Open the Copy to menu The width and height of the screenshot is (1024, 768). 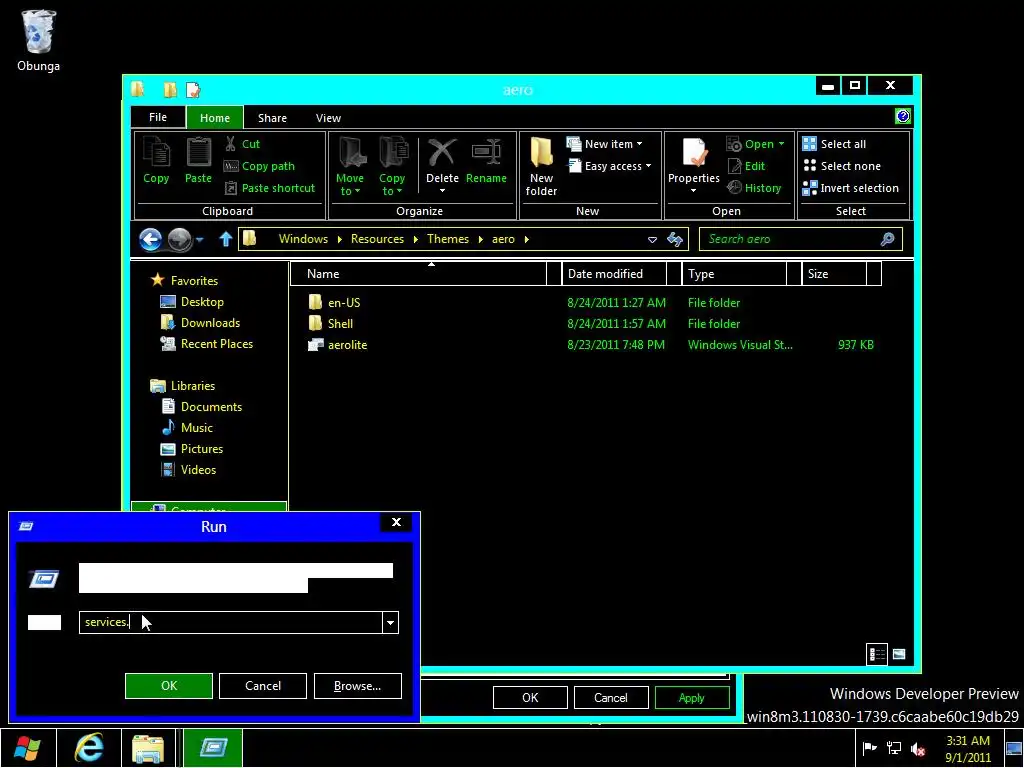pyautogui.click(x=392, y=167)
